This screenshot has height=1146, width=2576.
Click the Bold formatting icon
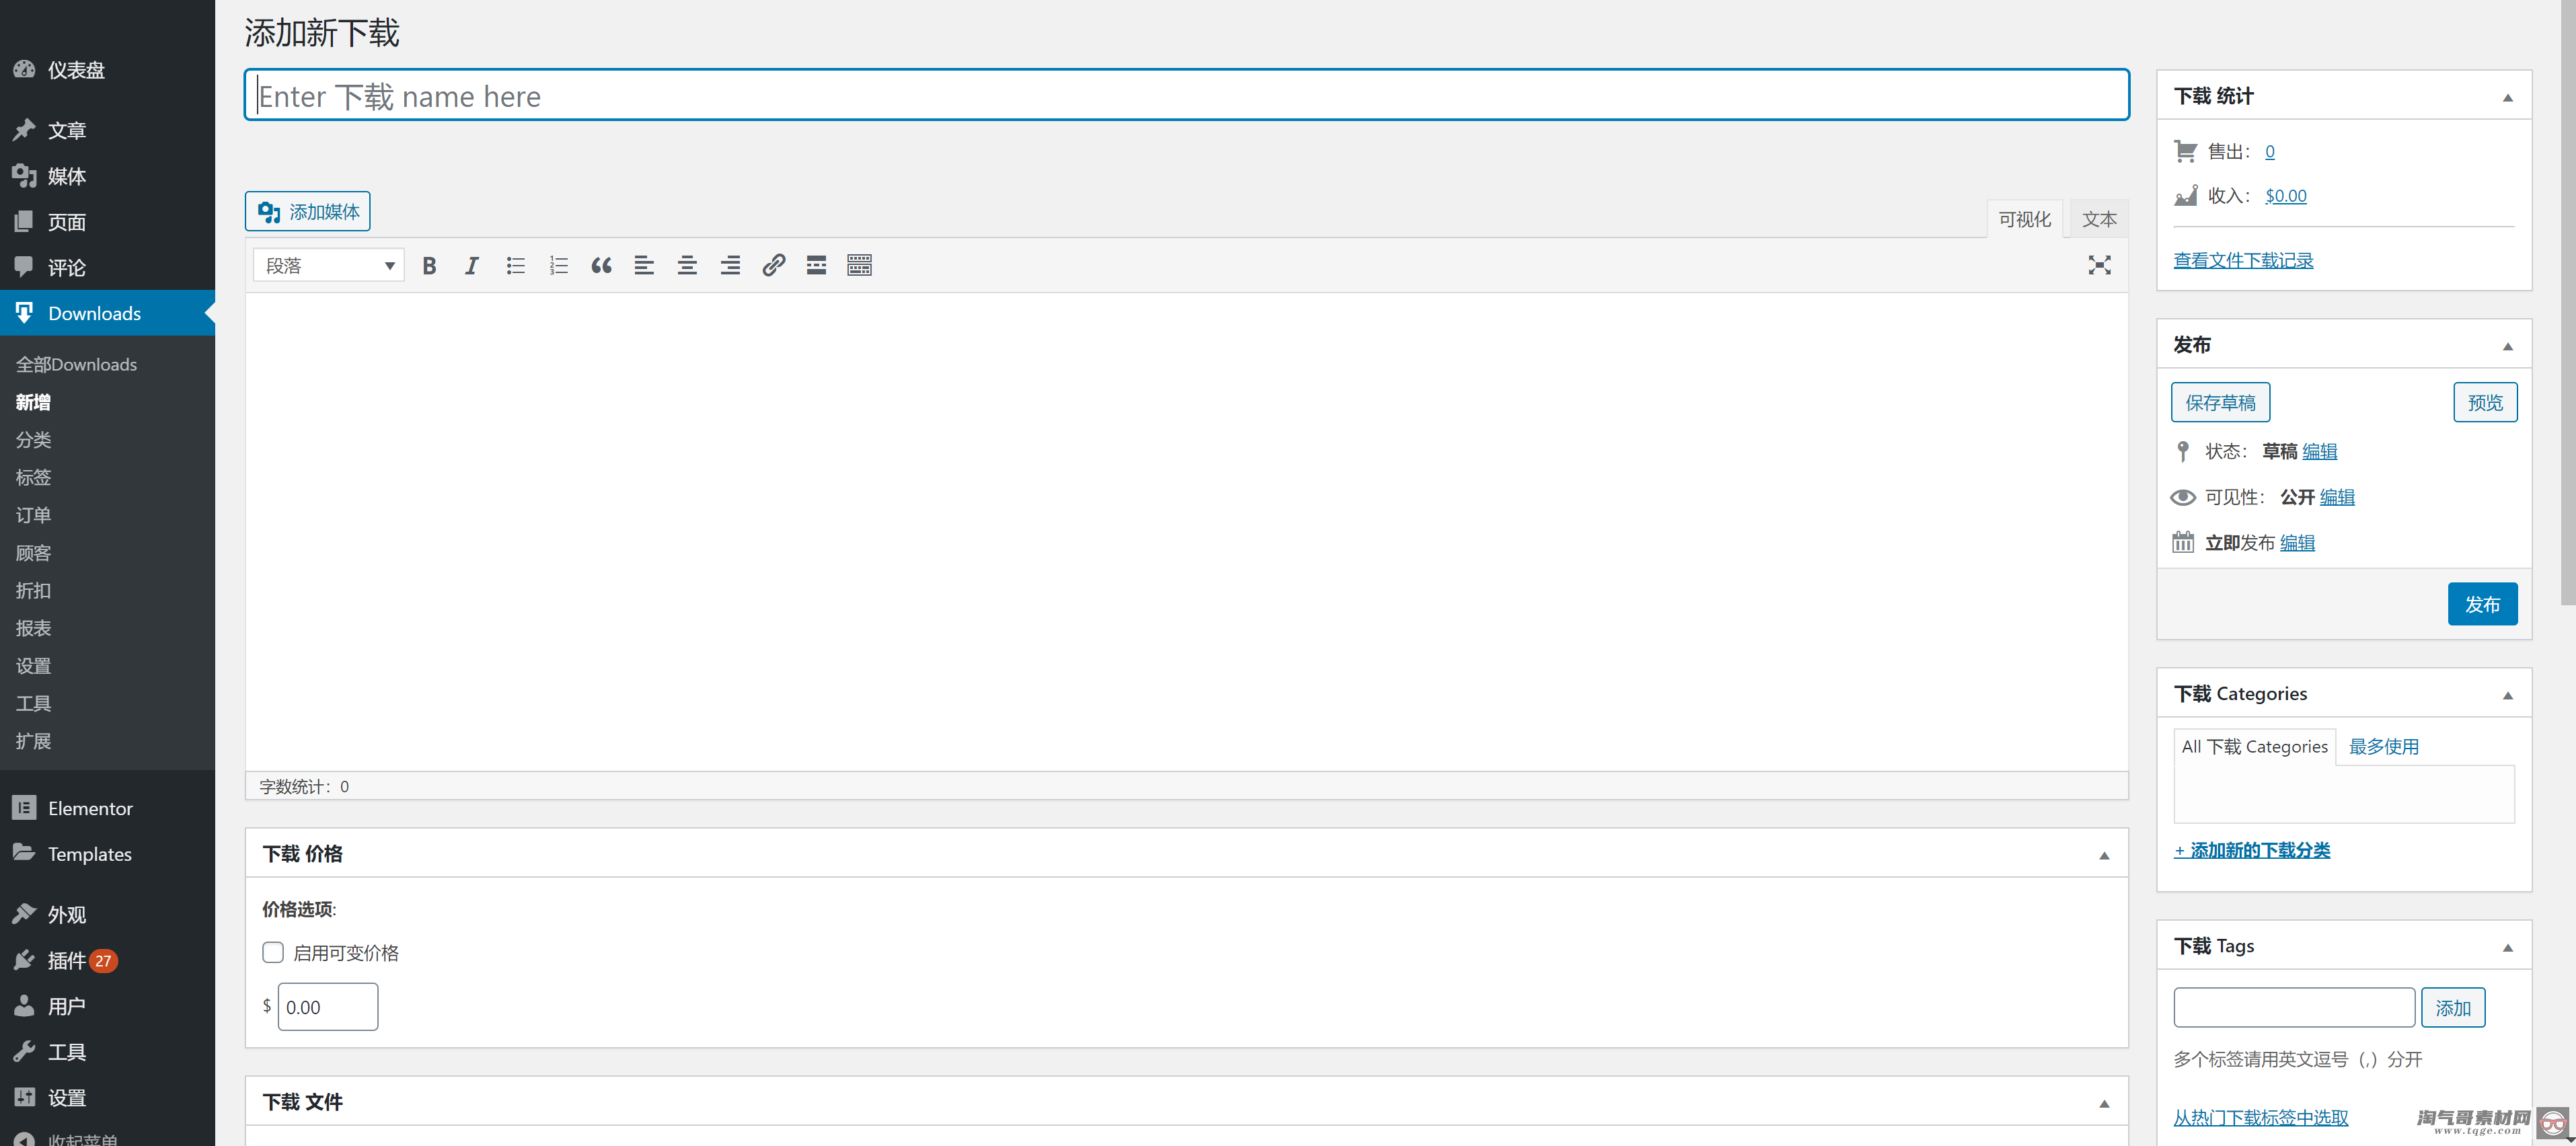[429, 264]
